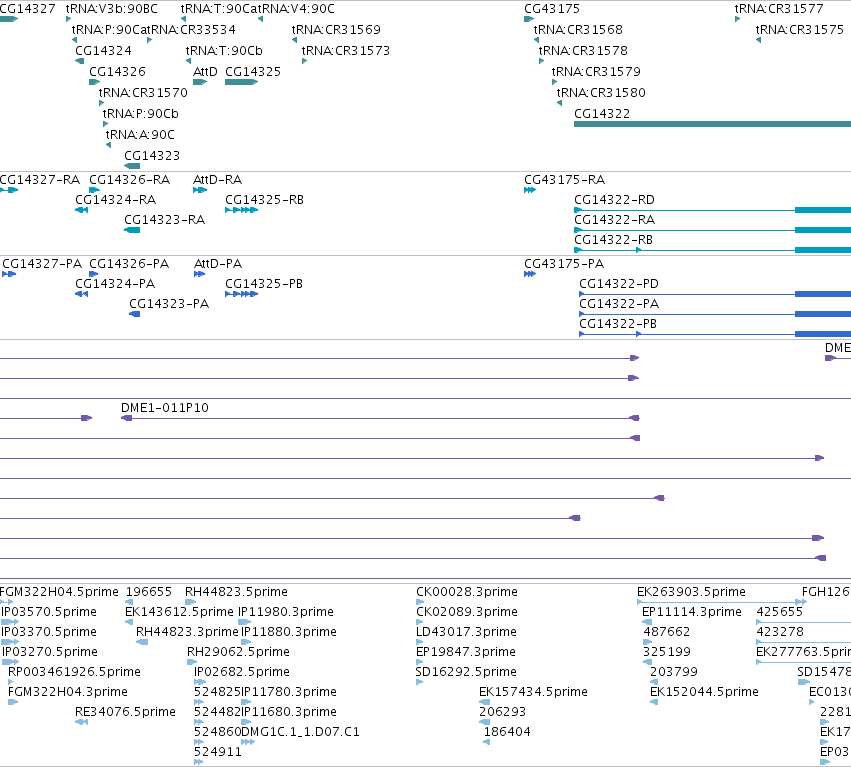Viewport: 851px width, 767px height.
Task: Open protein CG14322-PB
Action: tap(715, 334)
